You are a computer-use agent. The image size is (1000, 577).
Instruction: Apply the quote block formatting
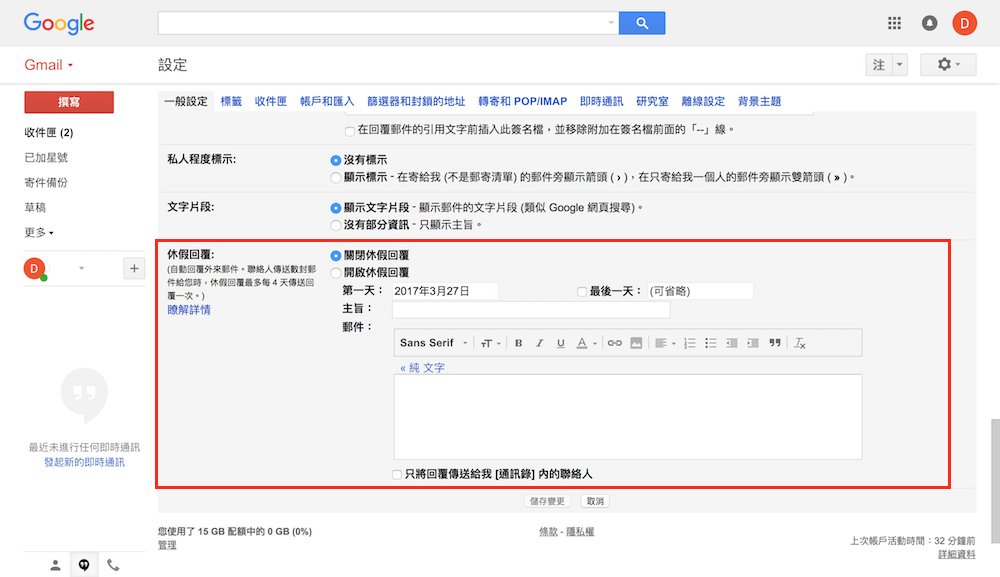[x=774, y=343]
